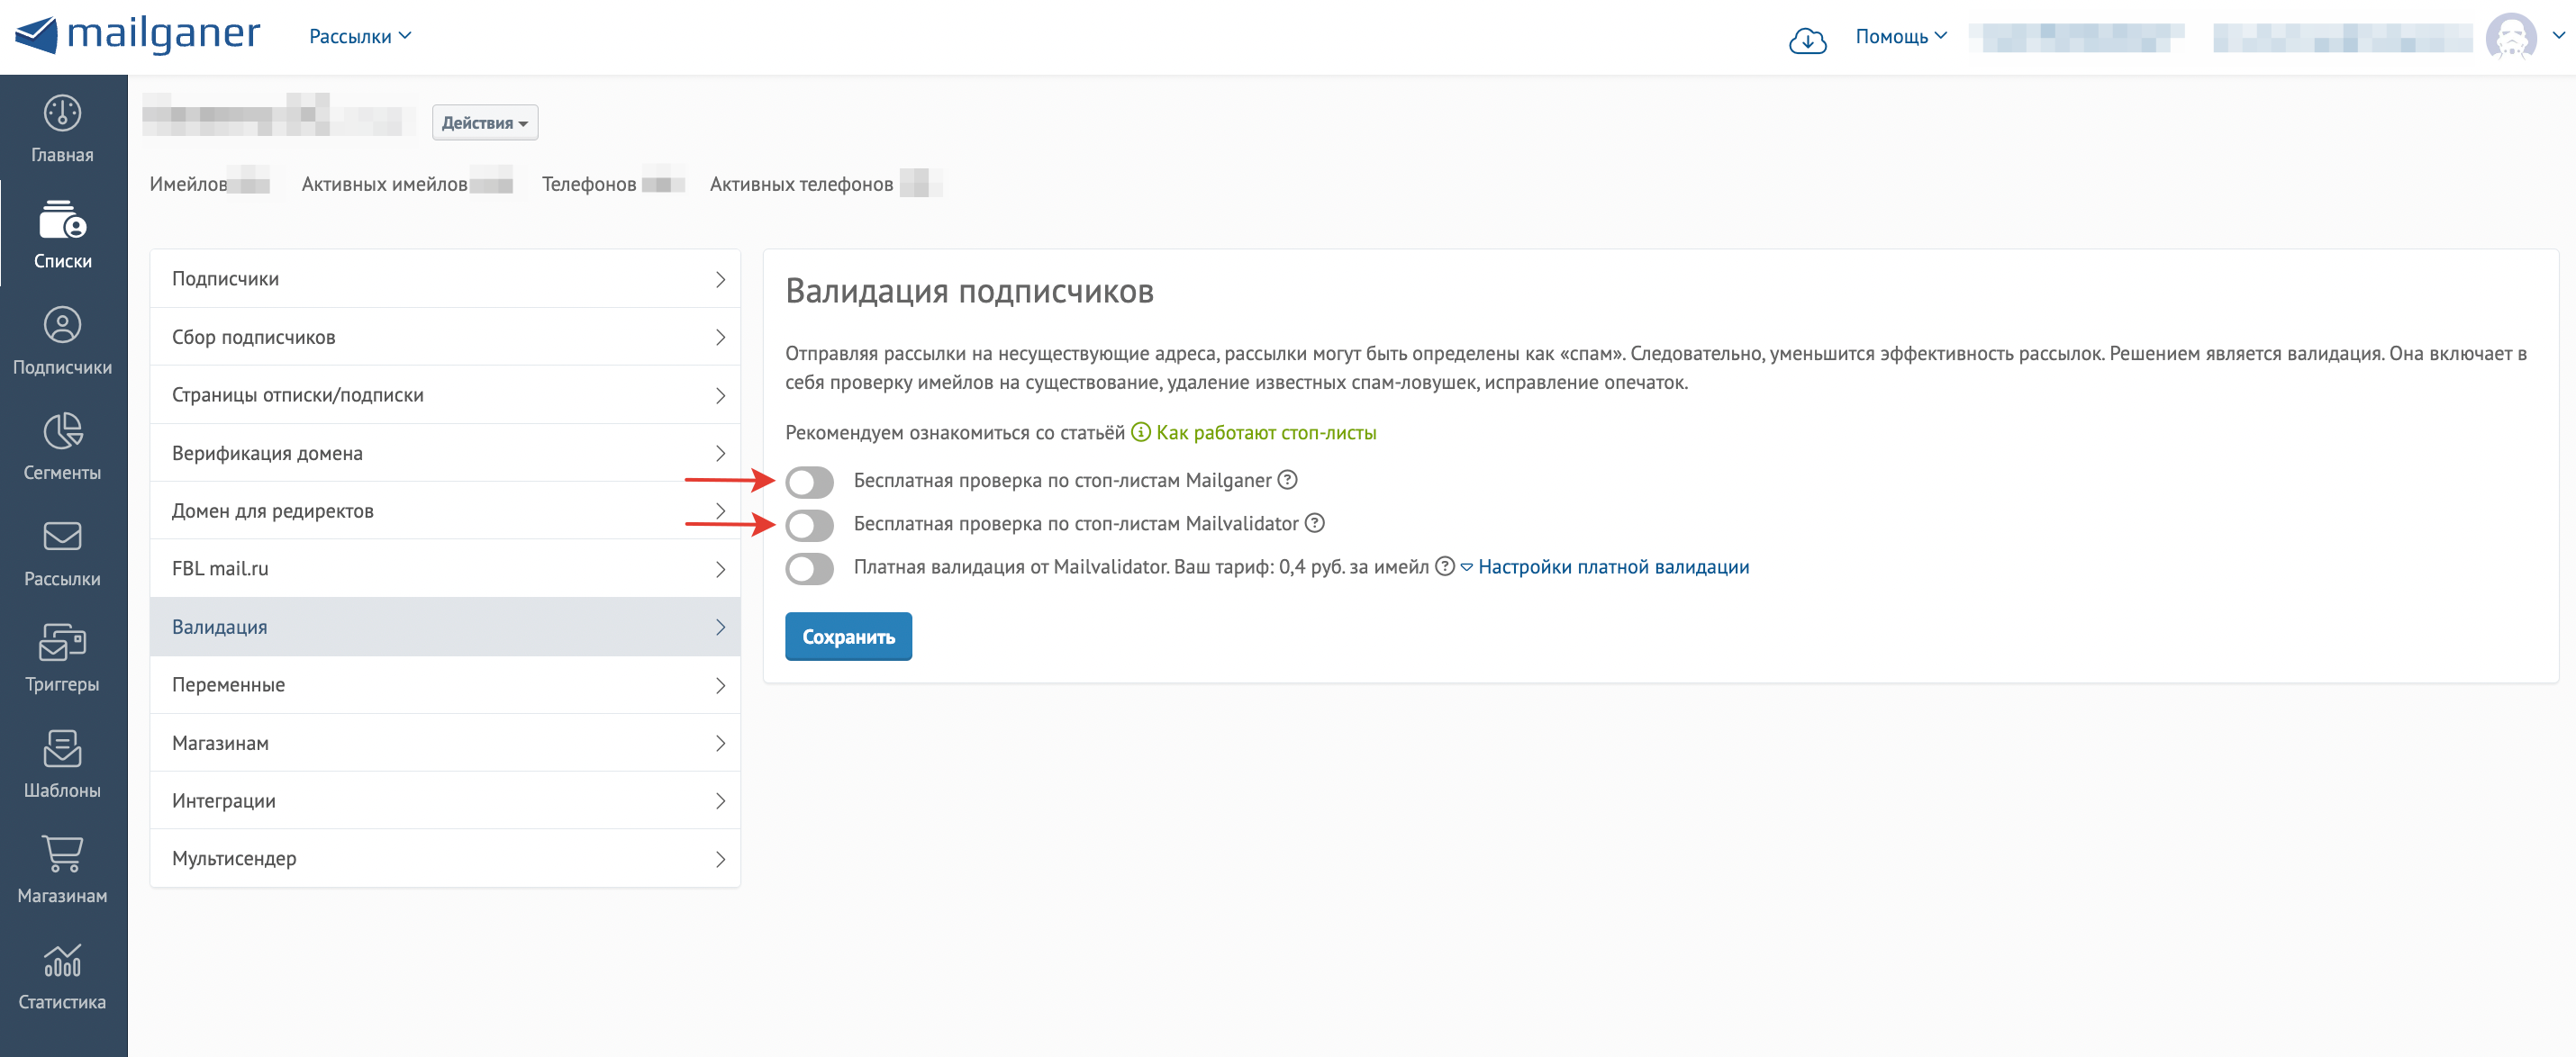Click the Валидация подписчиков heading
The height and width of the screenshot is (1057, 2576).
point(969,291)
